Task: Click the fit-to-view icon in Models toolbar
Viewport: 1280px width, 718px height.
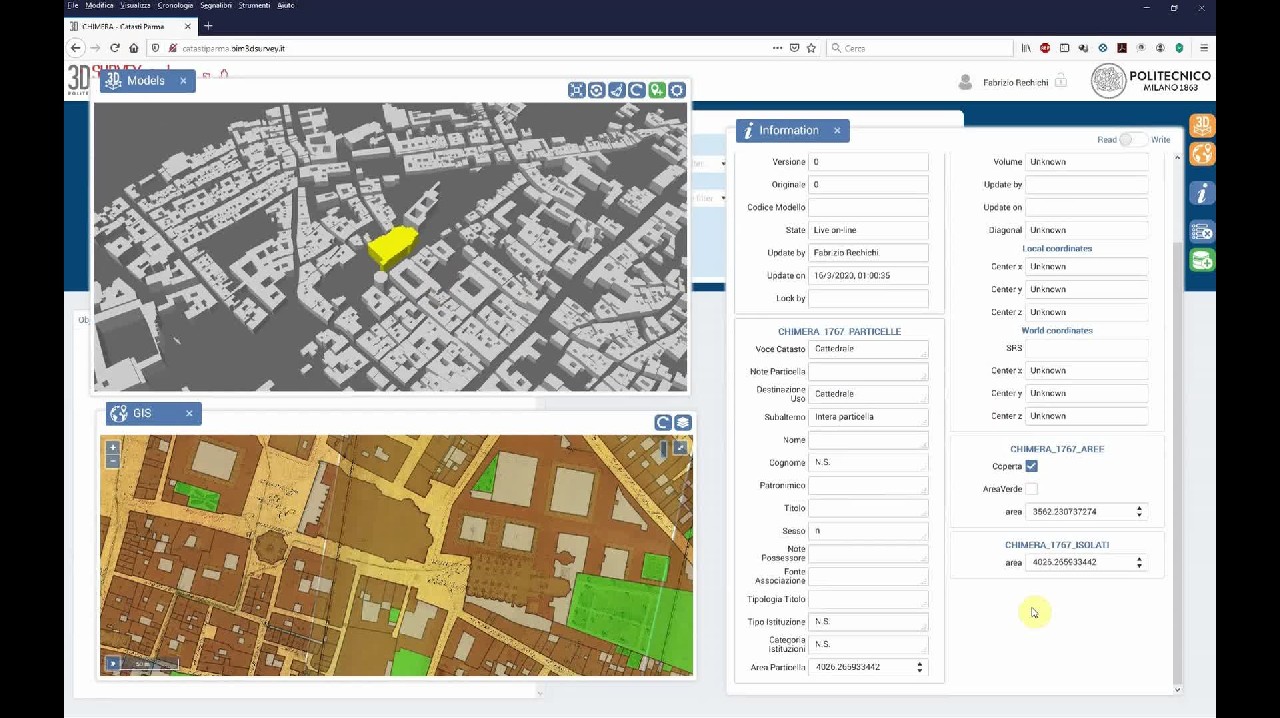Action: point(577,90)
